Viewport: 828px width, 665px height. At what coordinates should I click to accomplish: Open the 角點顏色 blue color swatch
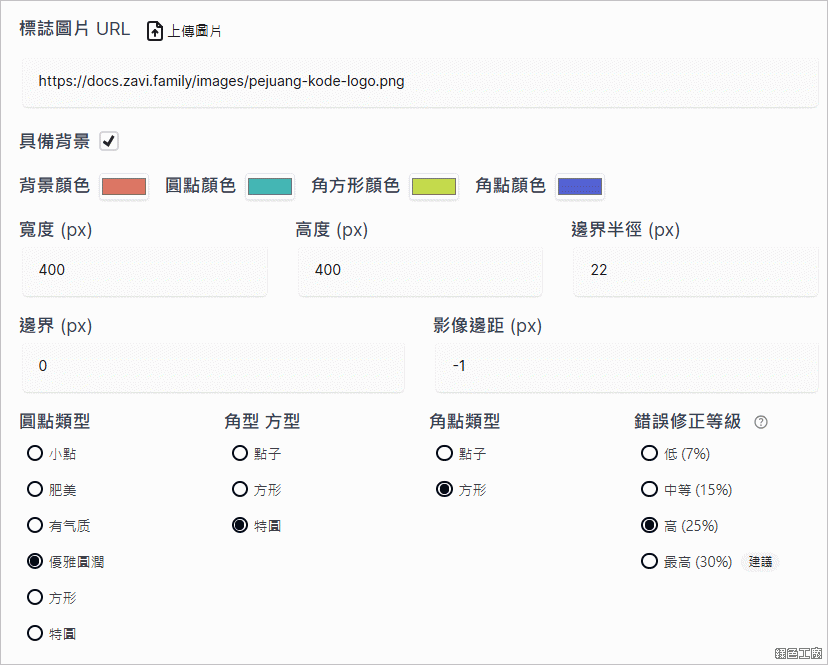[580, 186]
